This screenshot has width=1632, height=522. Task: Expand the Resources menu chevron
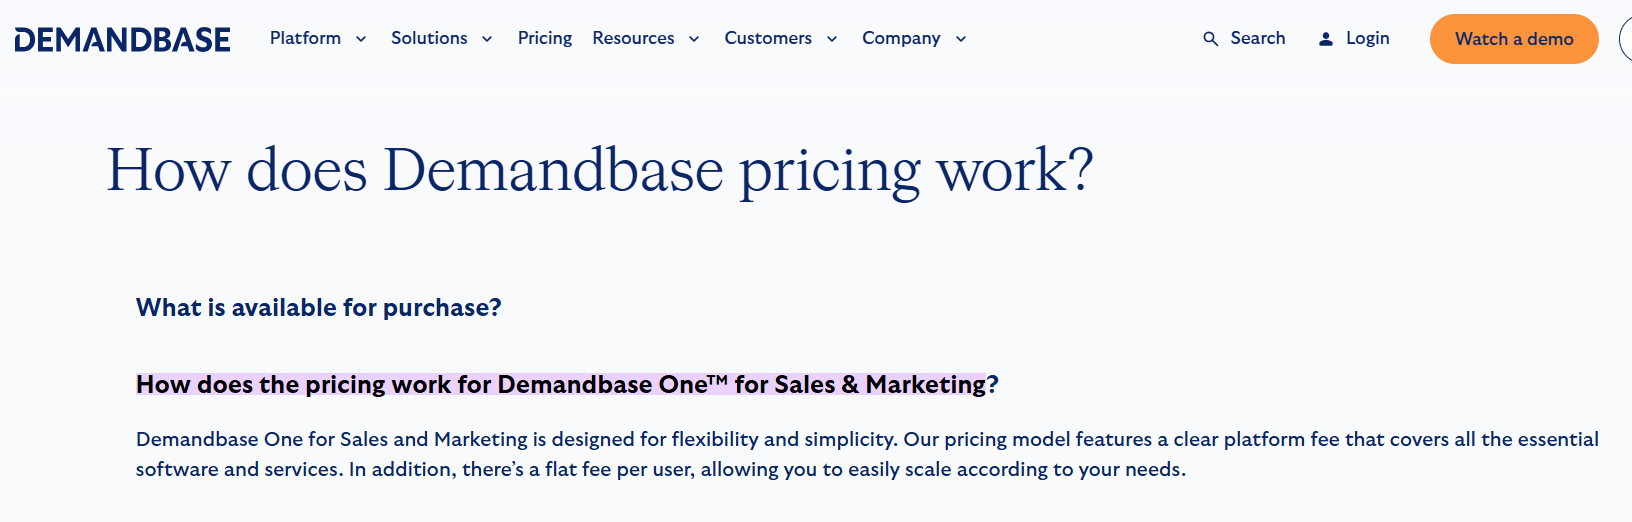(x=694, y=39)
